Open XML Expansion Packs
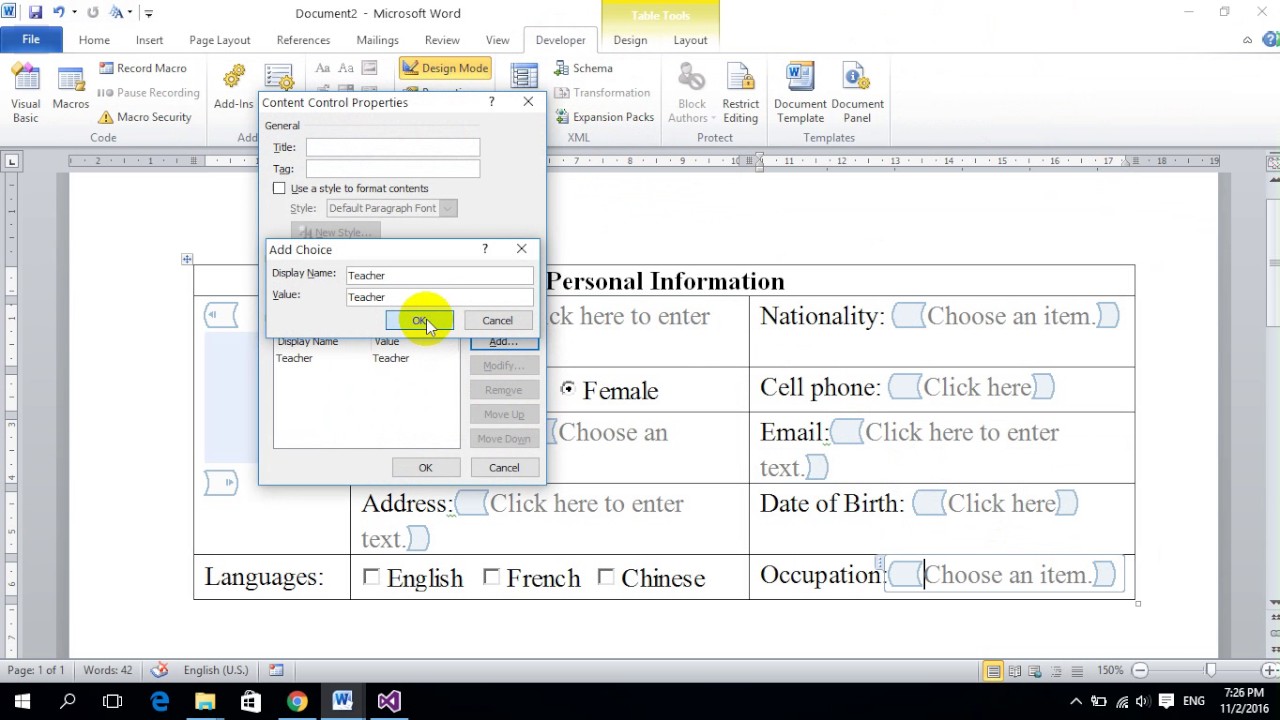This screenshot has height=720, width=1280. click(x=604, y=117)
